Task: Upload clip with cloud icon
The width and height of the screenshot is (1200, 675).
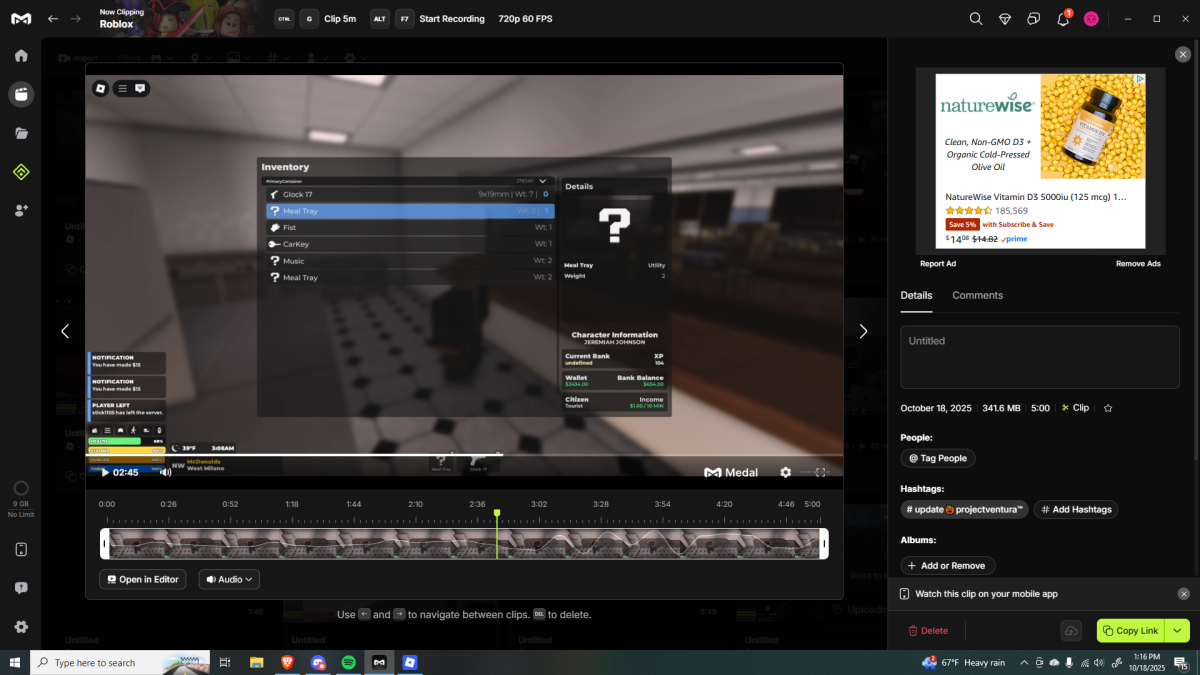Action: [1071, 631]
